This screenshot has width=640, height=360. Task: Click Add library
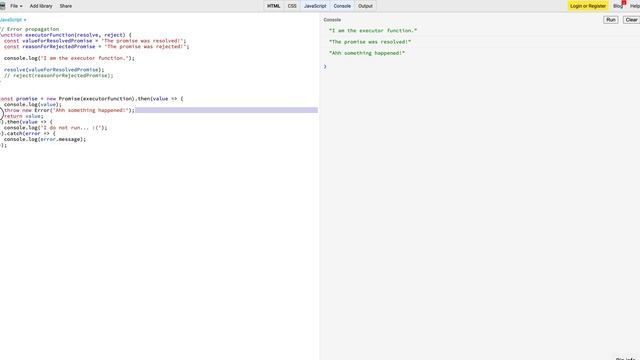[x=41, y=6]
